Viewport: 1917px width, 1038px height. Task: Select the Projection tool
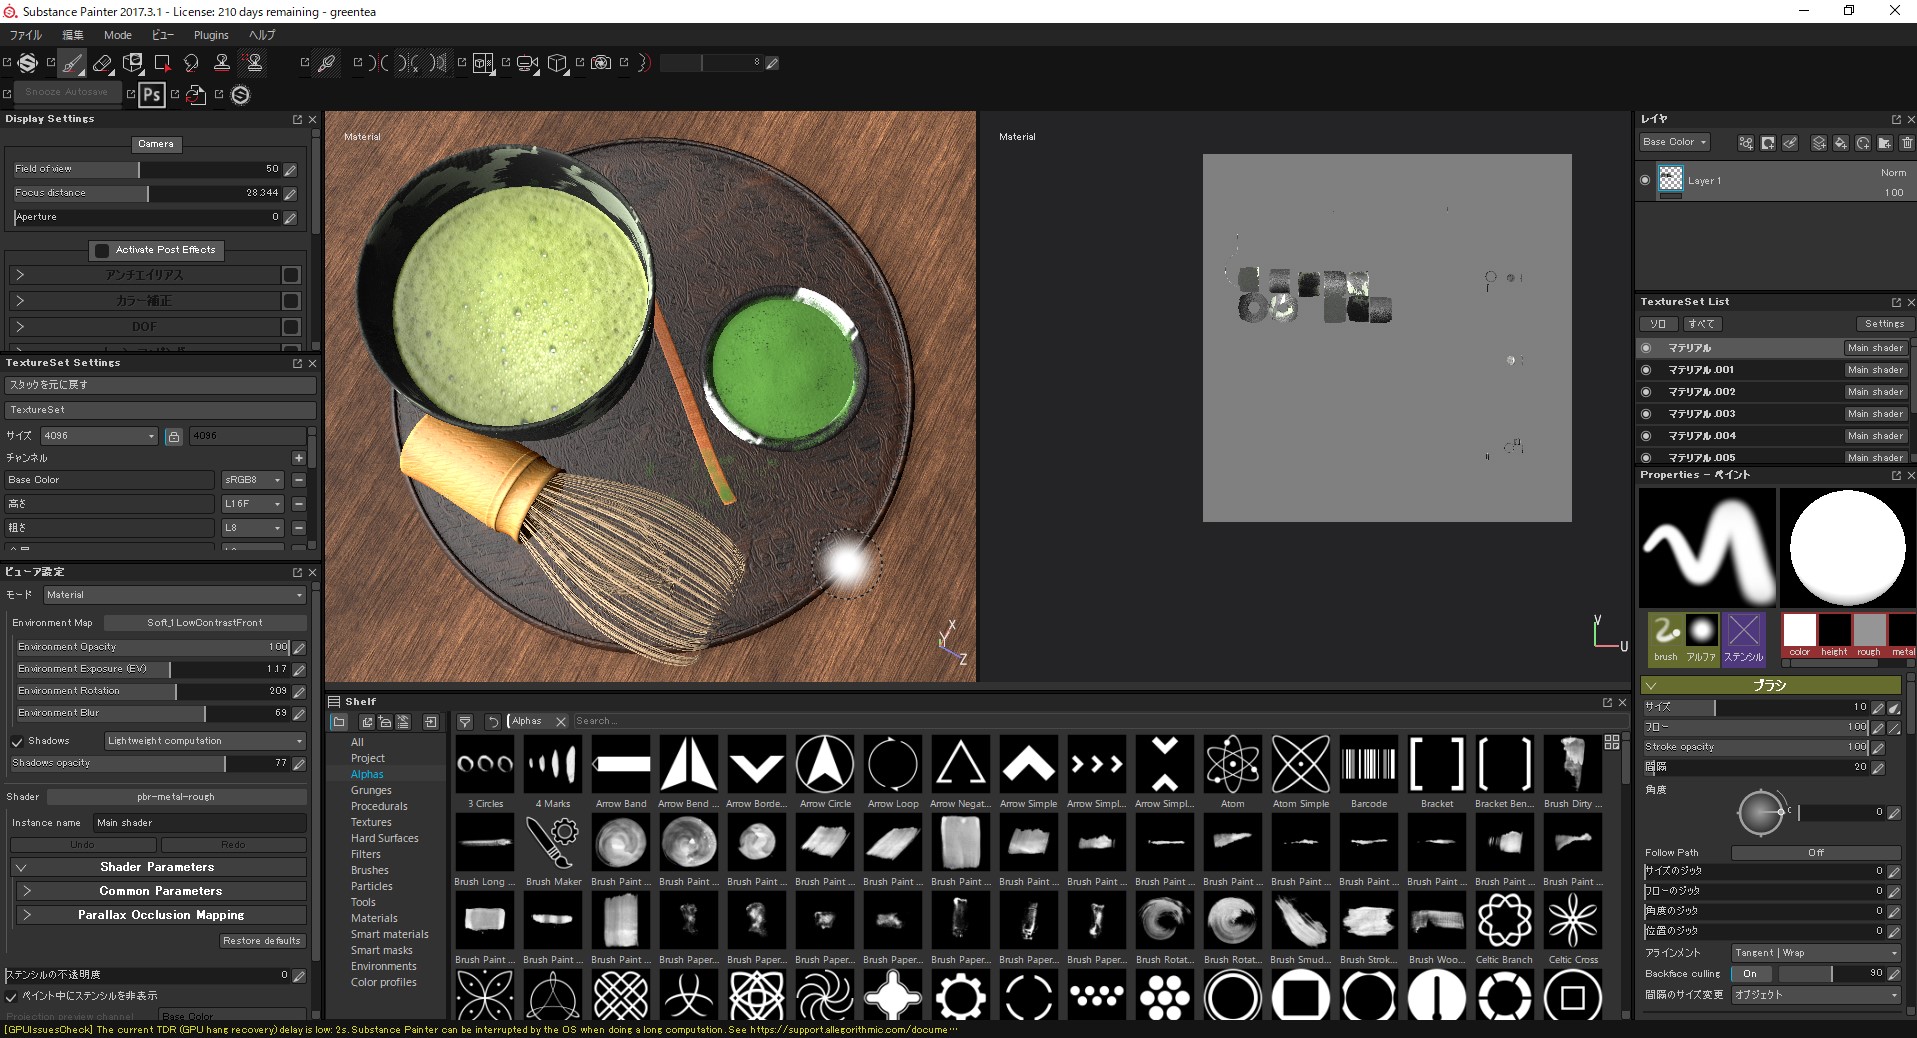[132, 63]
